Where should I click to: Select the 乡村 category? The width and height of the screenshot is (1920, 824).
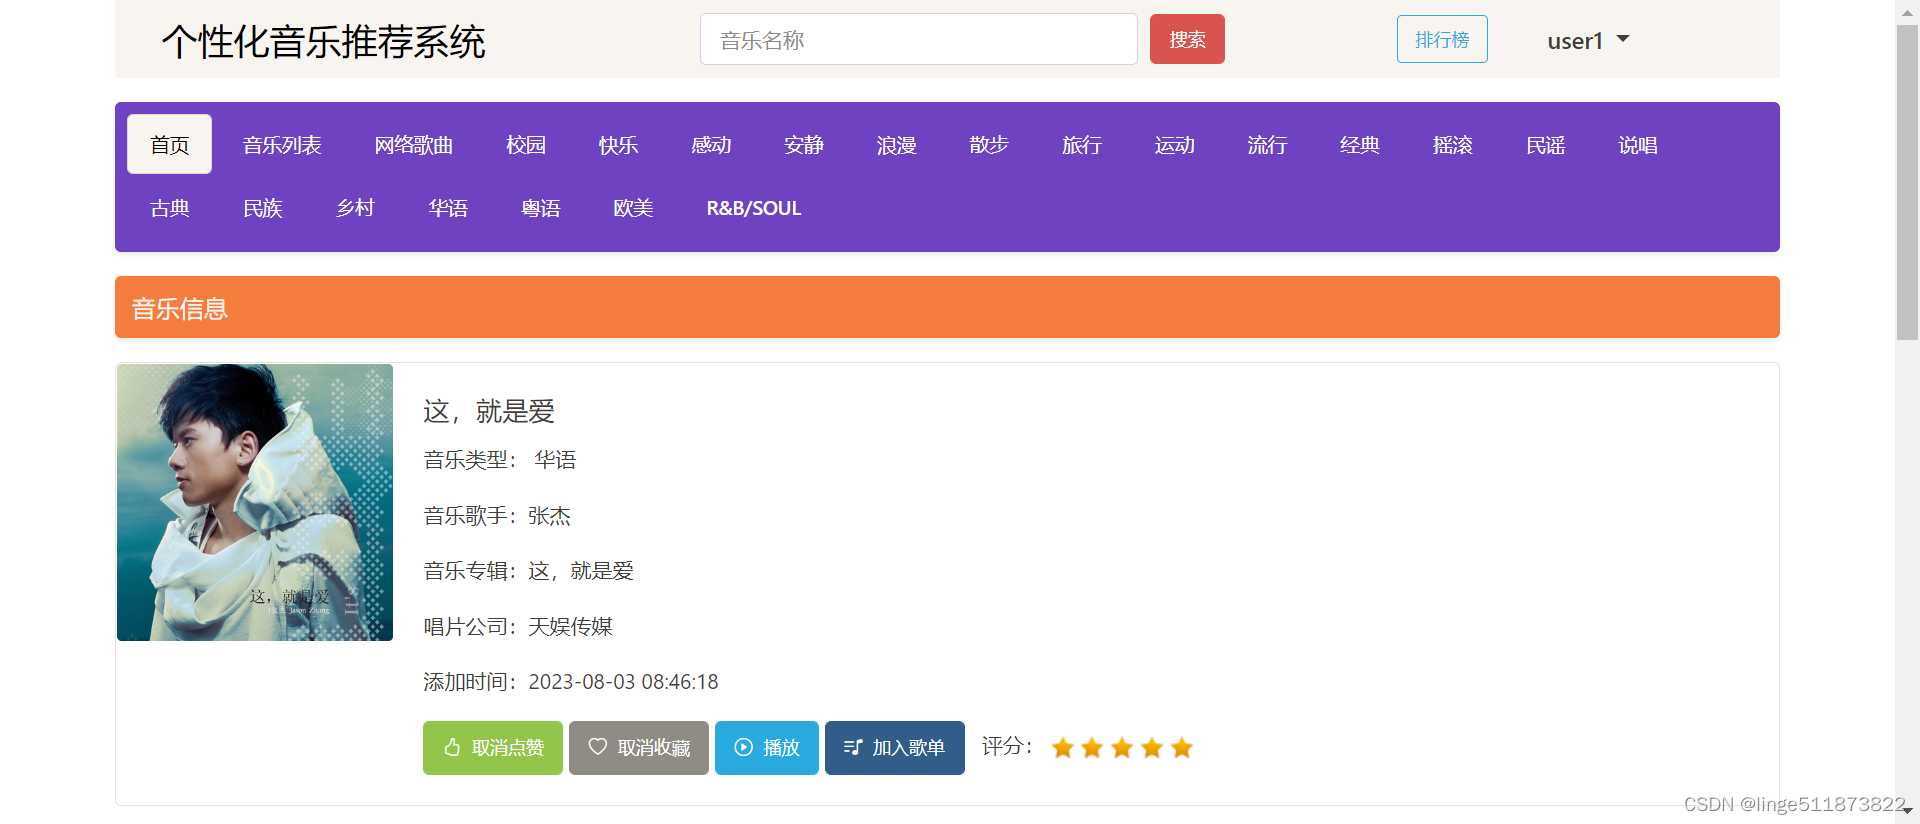355,207
